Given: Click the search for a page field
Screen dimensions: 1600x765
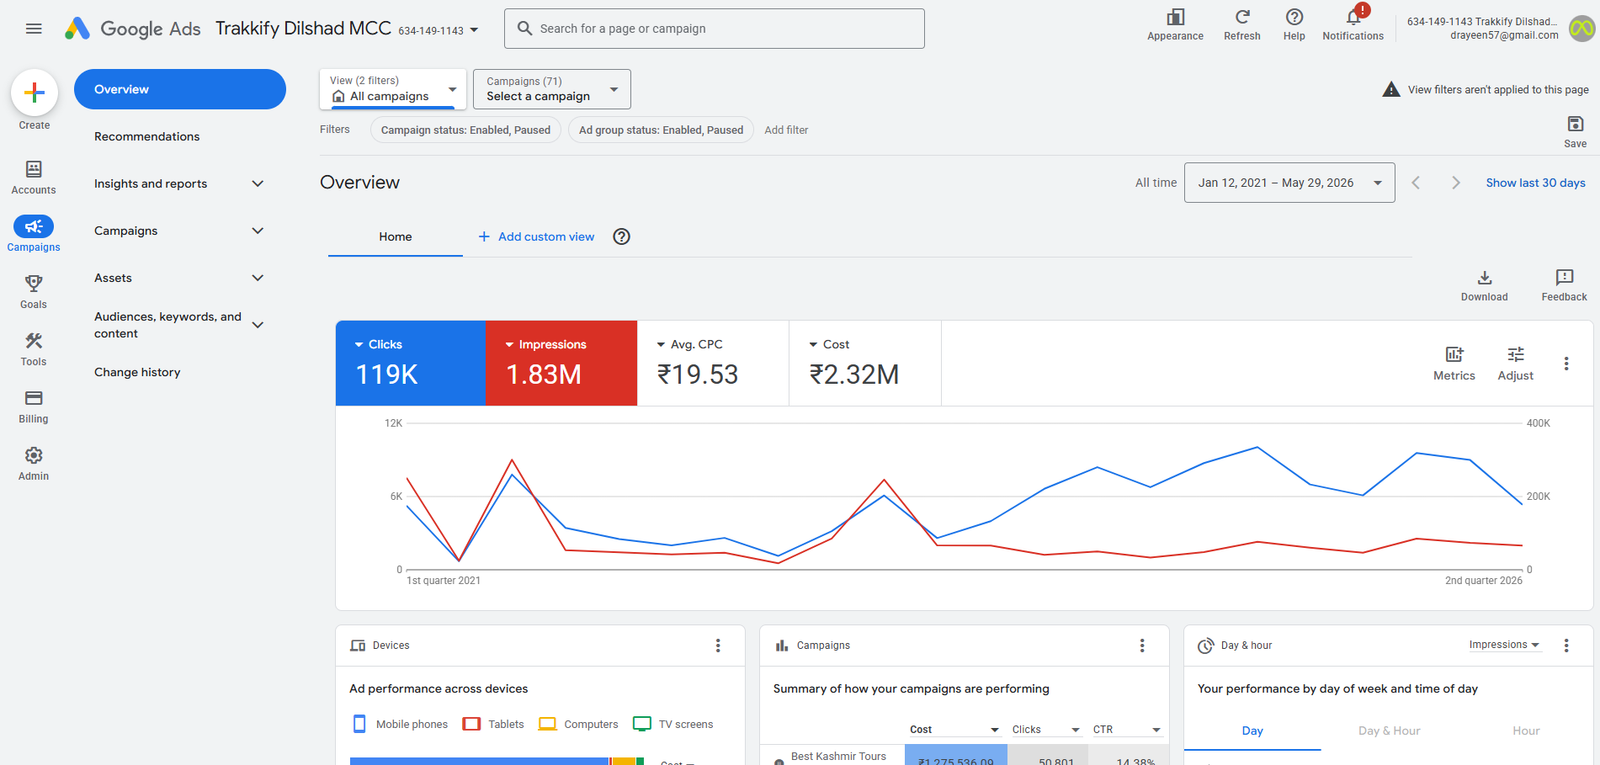Looking at the screenshot, I should (714, 29).
